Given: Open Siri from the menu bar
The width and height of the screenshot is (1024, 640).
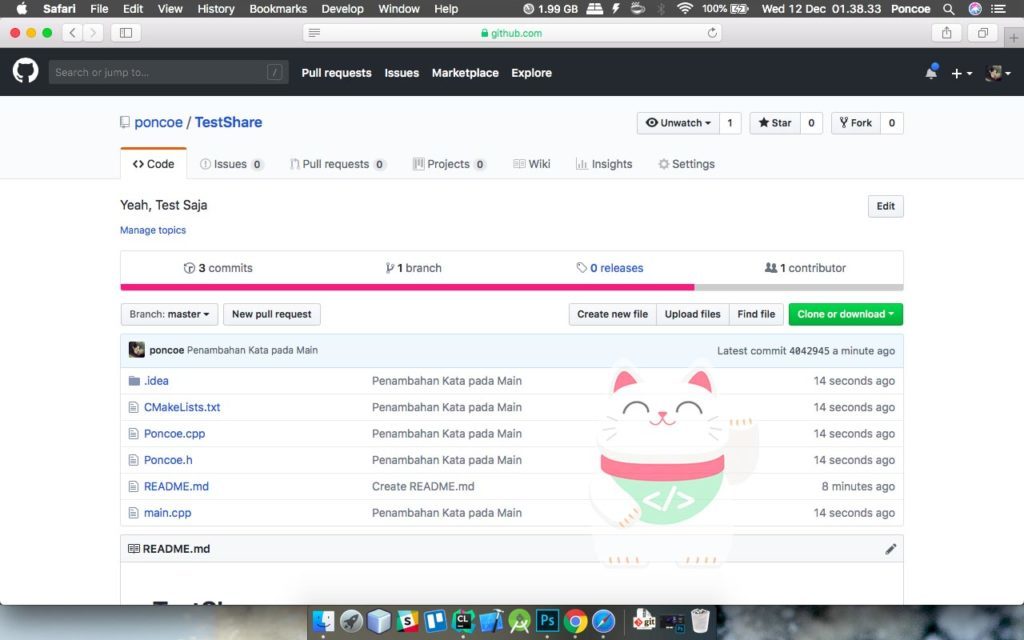Looking at the screenshot, I should (x=974, y=9).
